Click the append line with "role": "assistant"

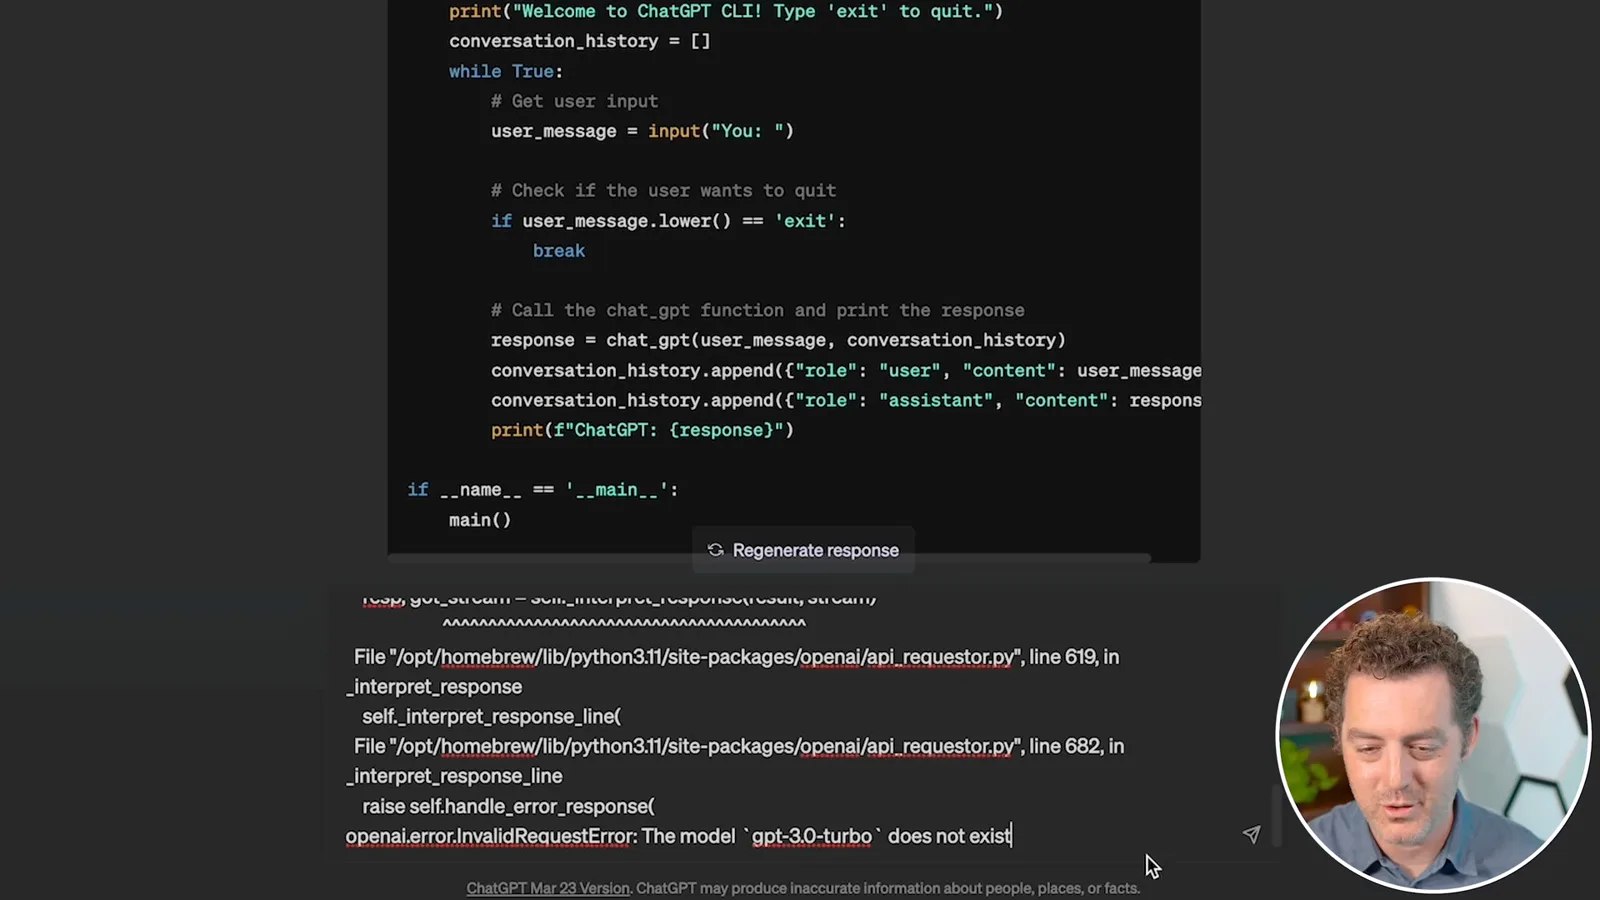click(846, 400)
